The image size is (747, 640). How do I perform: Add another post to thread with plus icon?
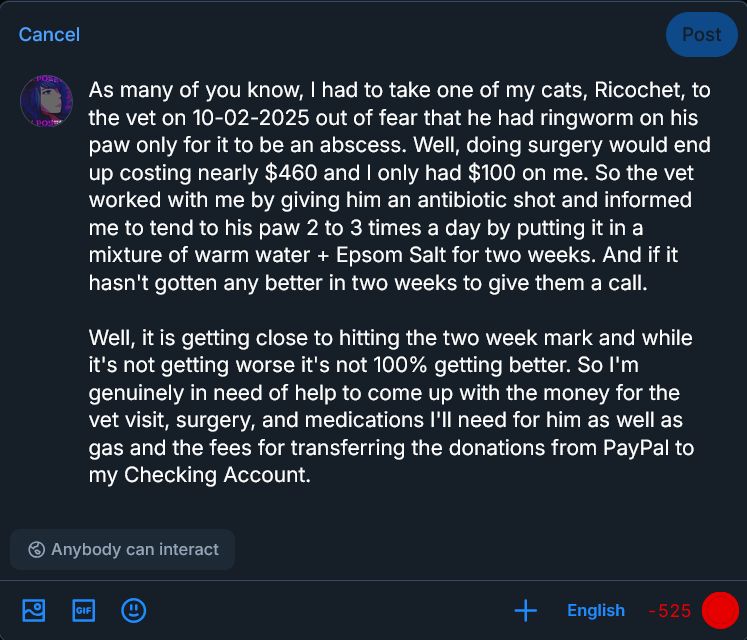coord(526,610)
